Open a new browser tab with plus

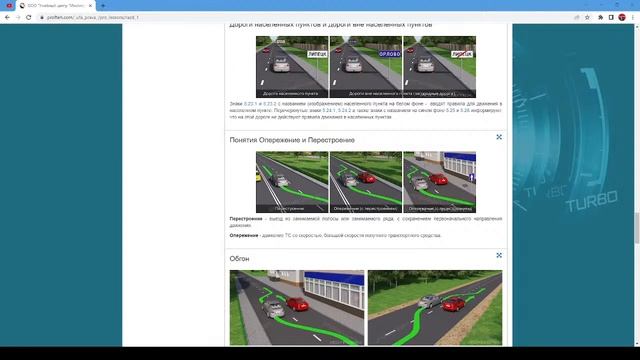coord(103,6)
